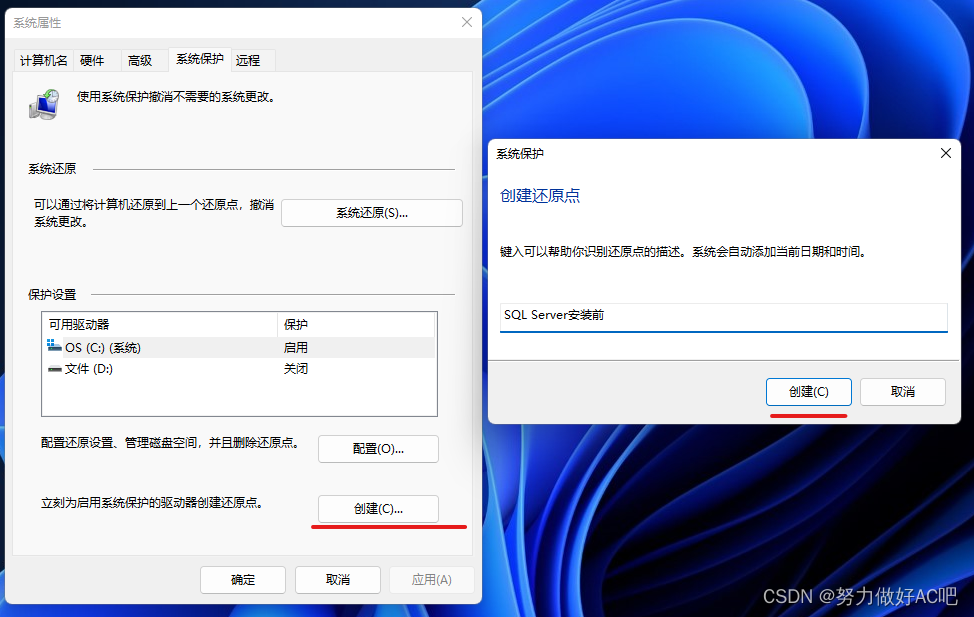Image resolution: width=974 pixels, height=617 pixels.
Task: Click the OS (C:) drive icon
Action: [54, 345]
